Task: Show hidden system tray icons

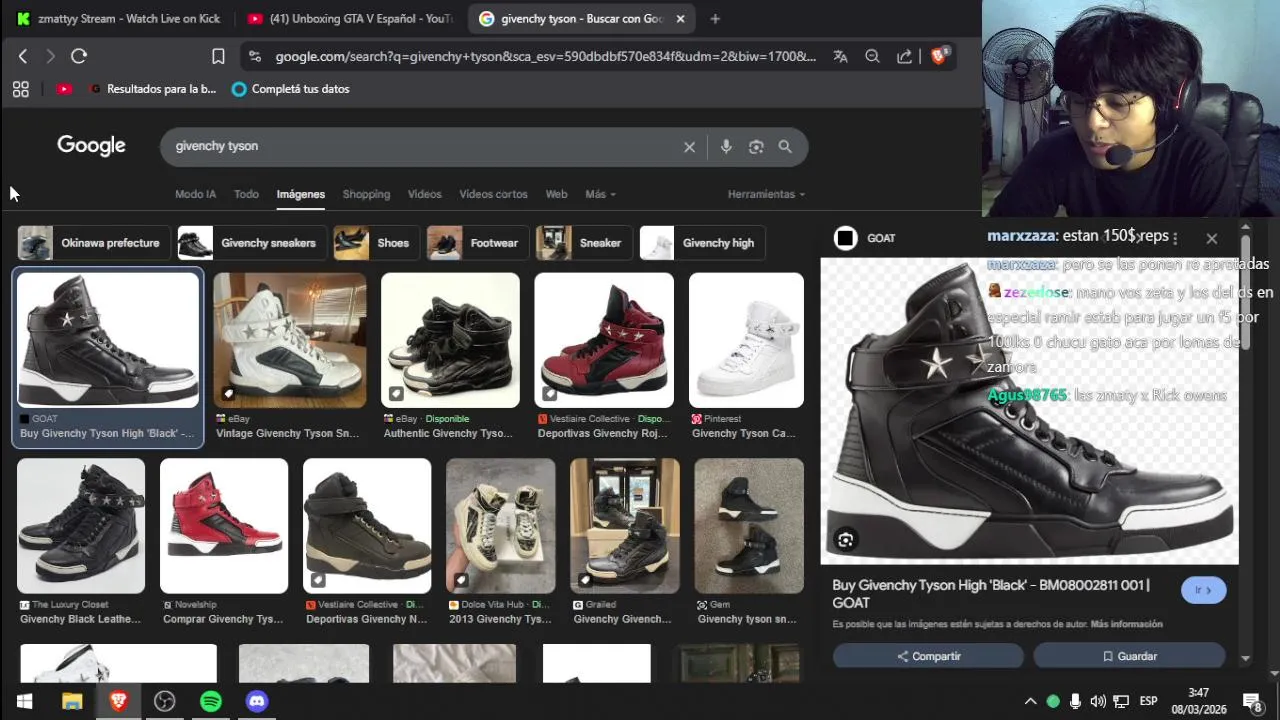Action: [1030, 701]
